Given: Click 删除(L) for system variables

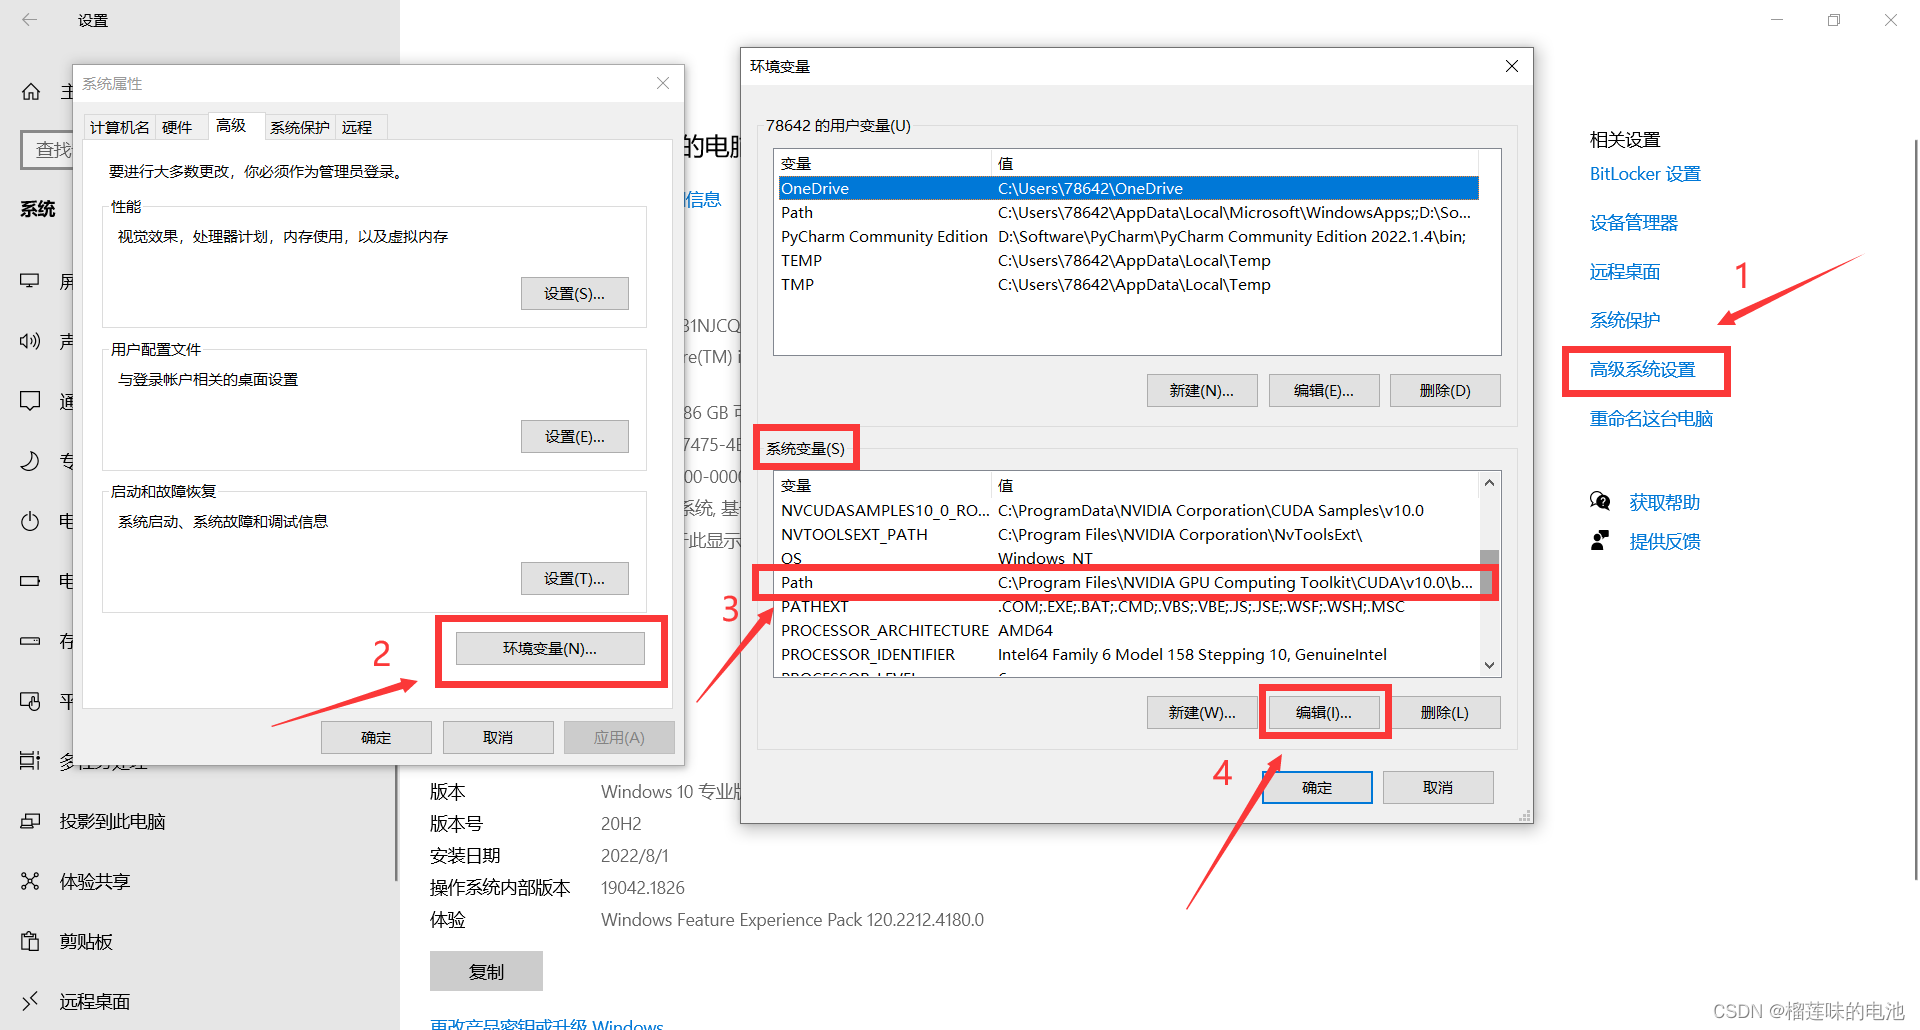Looking at the screenshot, I should click(x=1446, y=712).
